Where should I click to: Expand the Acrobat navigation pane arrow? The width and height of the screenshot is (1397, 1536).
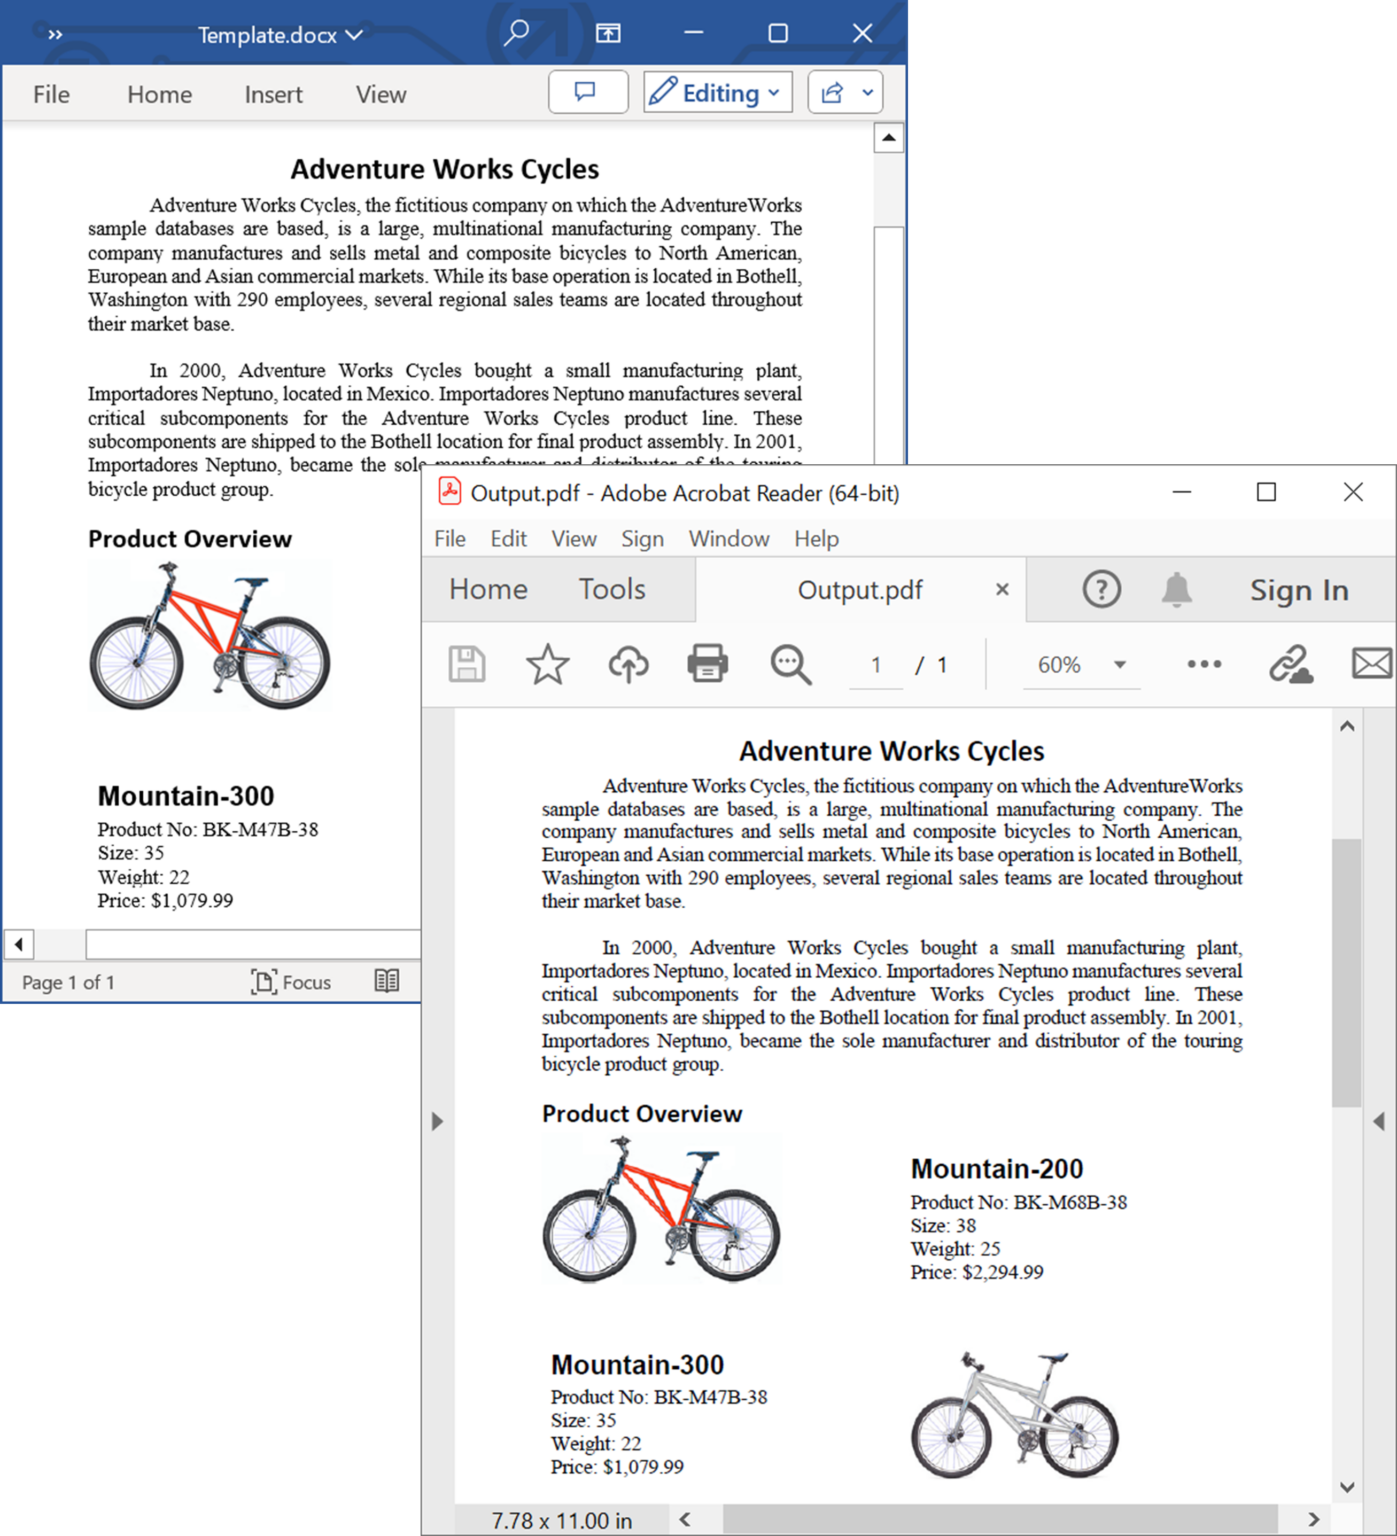[437, 1121]
